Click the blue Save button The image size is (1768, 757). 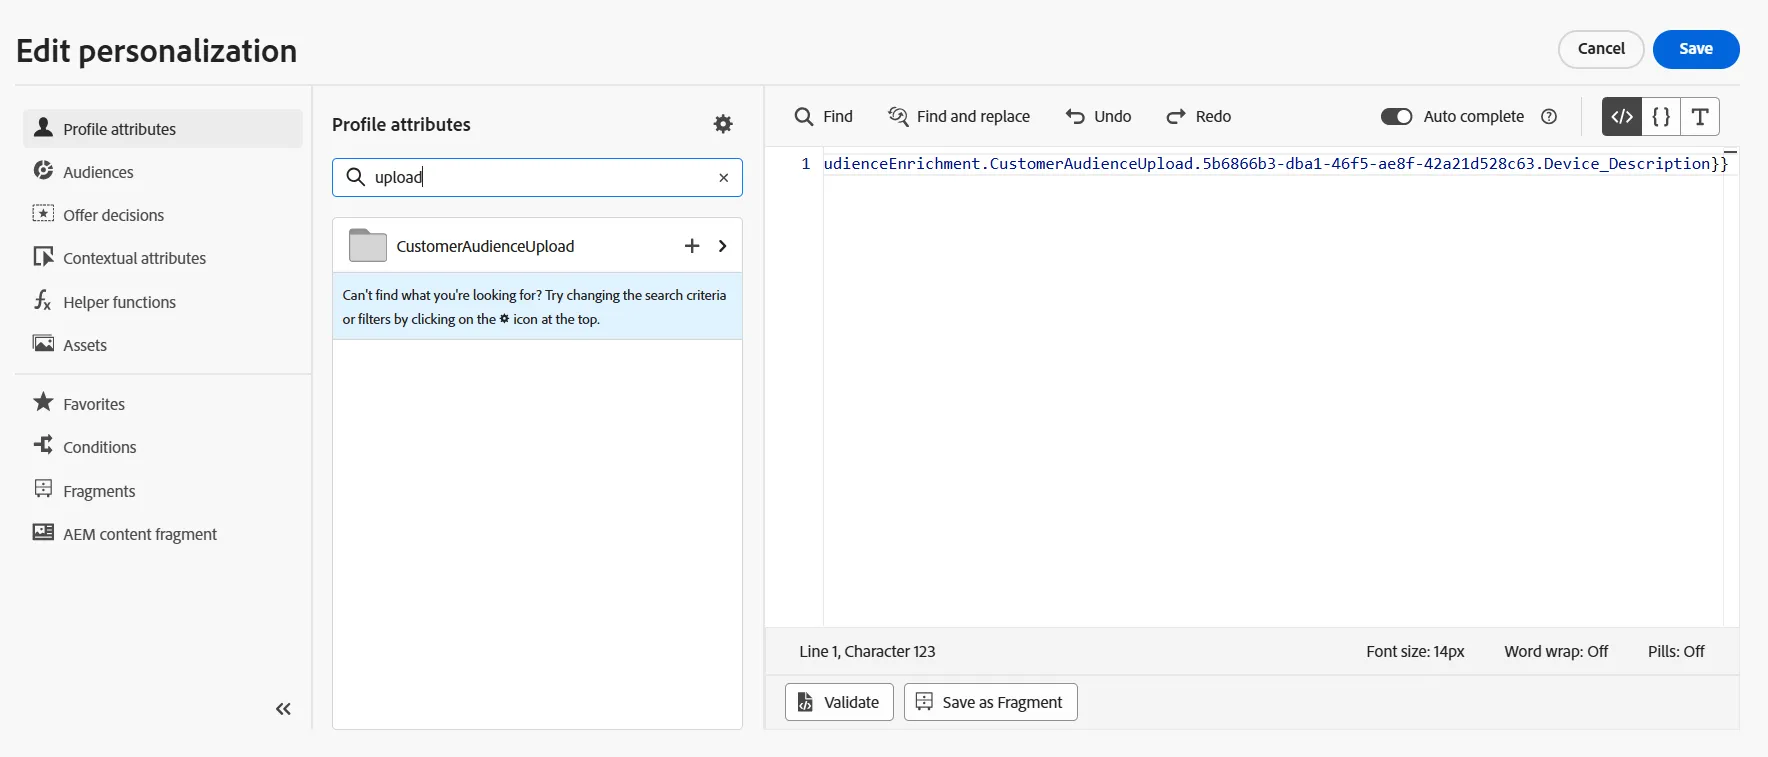click(1696, 49)
